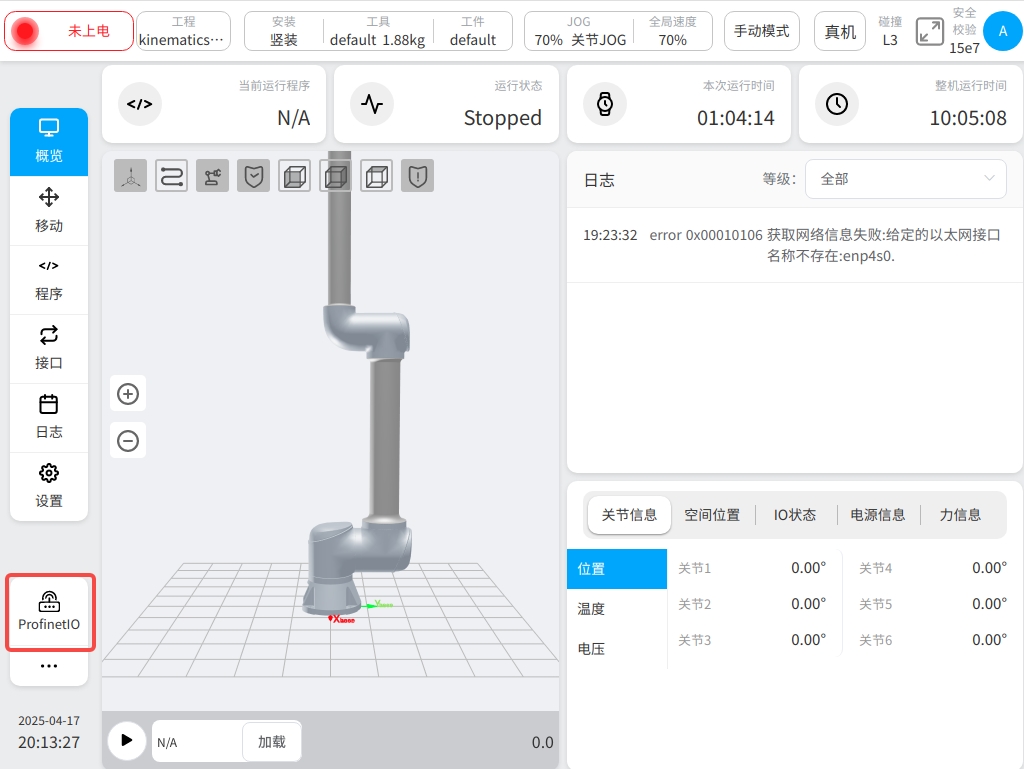The image size is (1024, 769).
Task: Click the shield with exclamation icon
Action: (417, 176)
